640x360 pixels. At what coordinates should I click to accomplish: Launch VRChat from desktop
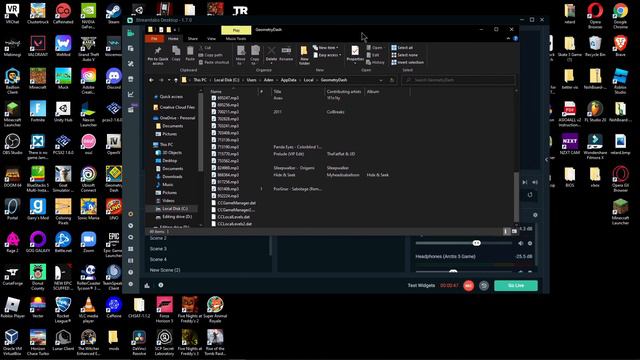(x=12, y=13)
